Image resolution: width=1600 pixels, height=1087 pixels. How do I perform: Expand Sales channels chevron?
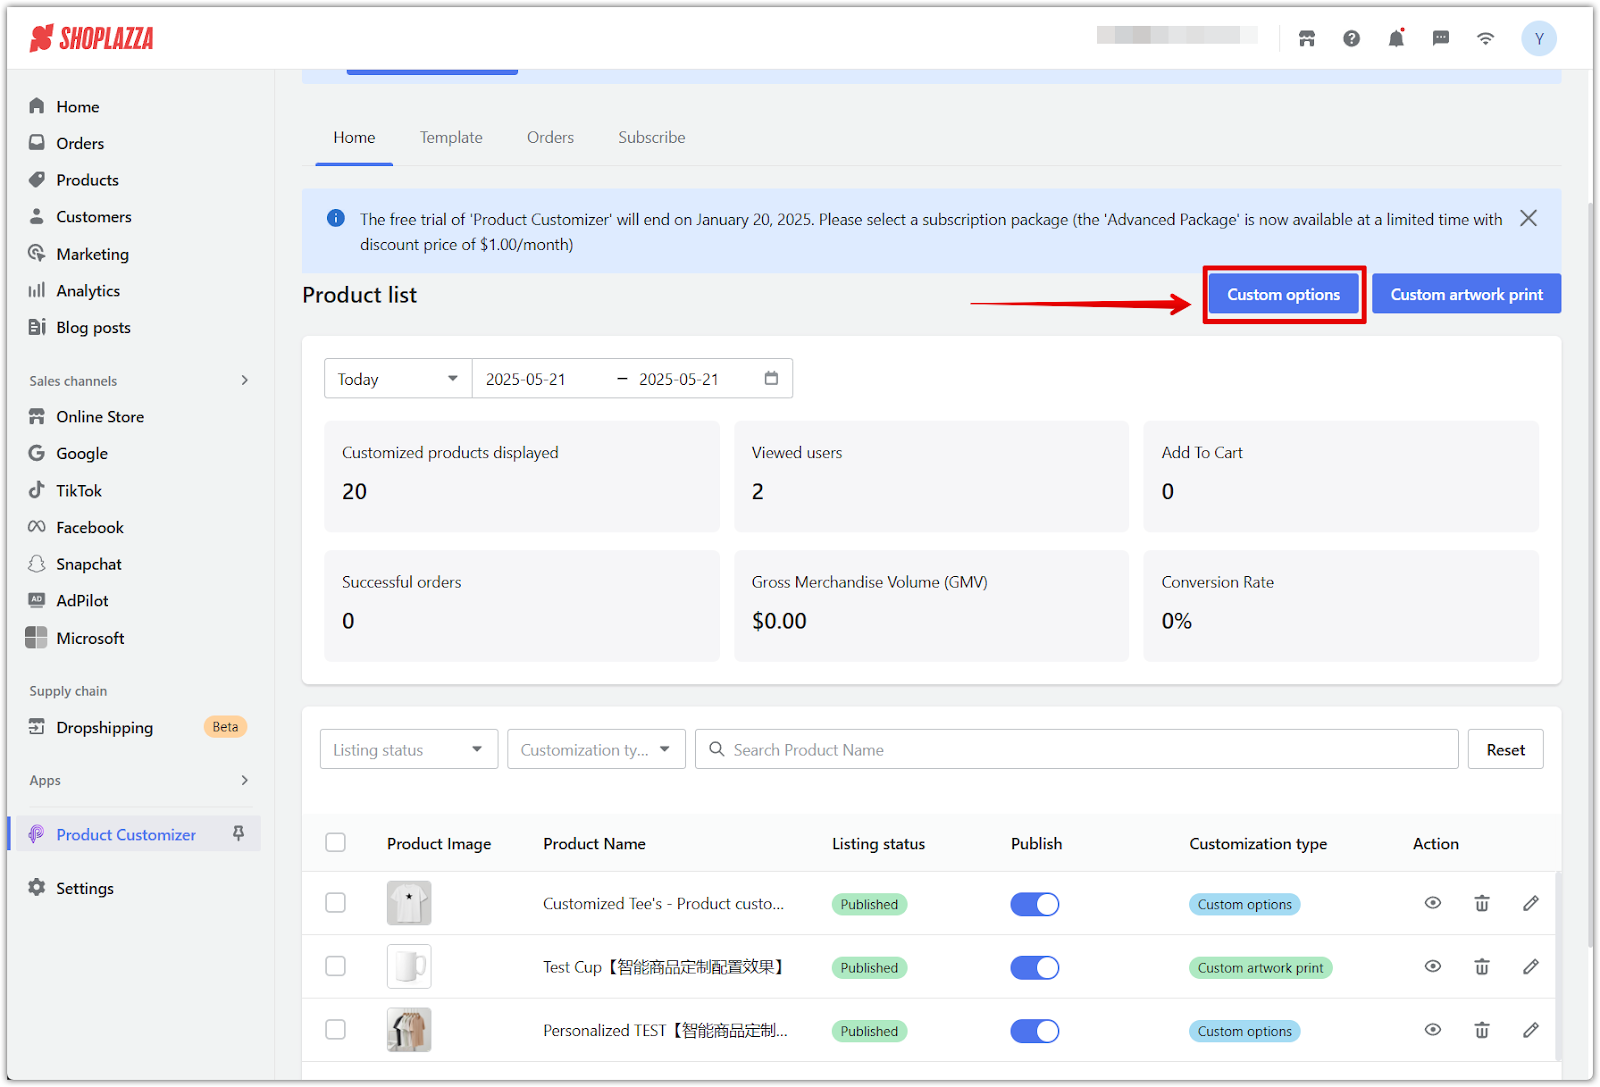point(244,380)
